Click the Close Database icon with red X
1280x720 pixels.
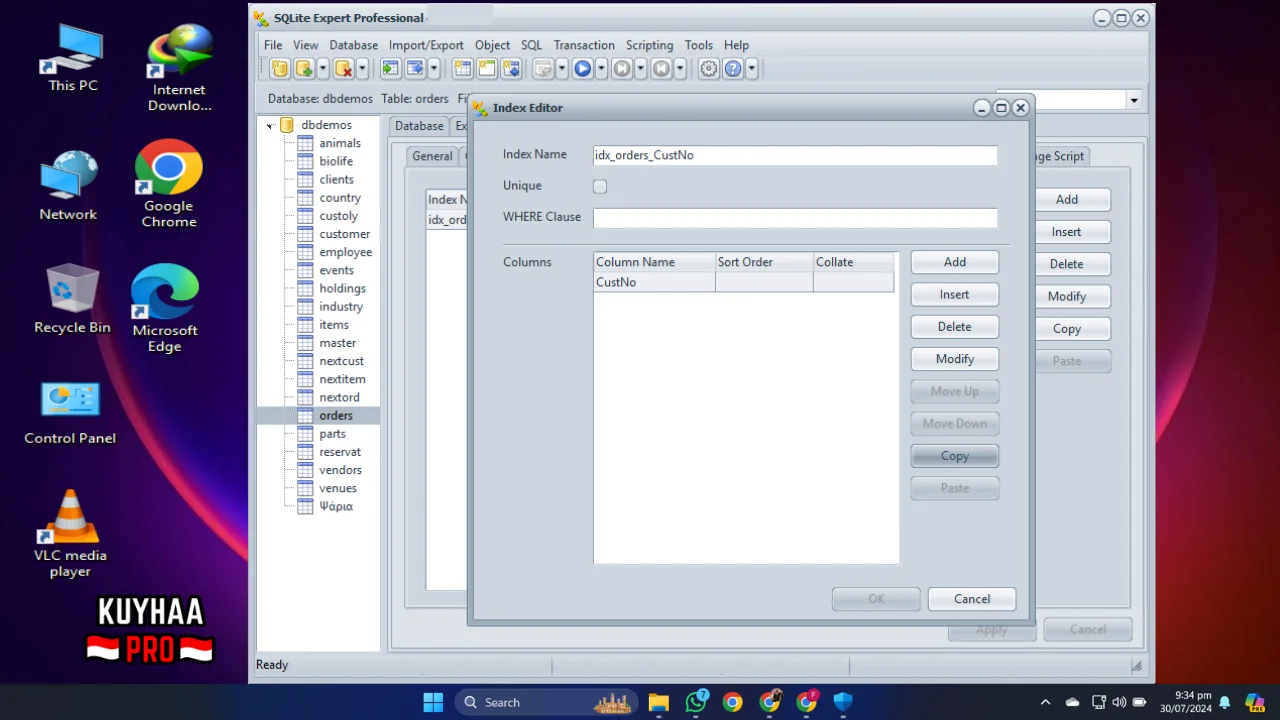point(343,69)
